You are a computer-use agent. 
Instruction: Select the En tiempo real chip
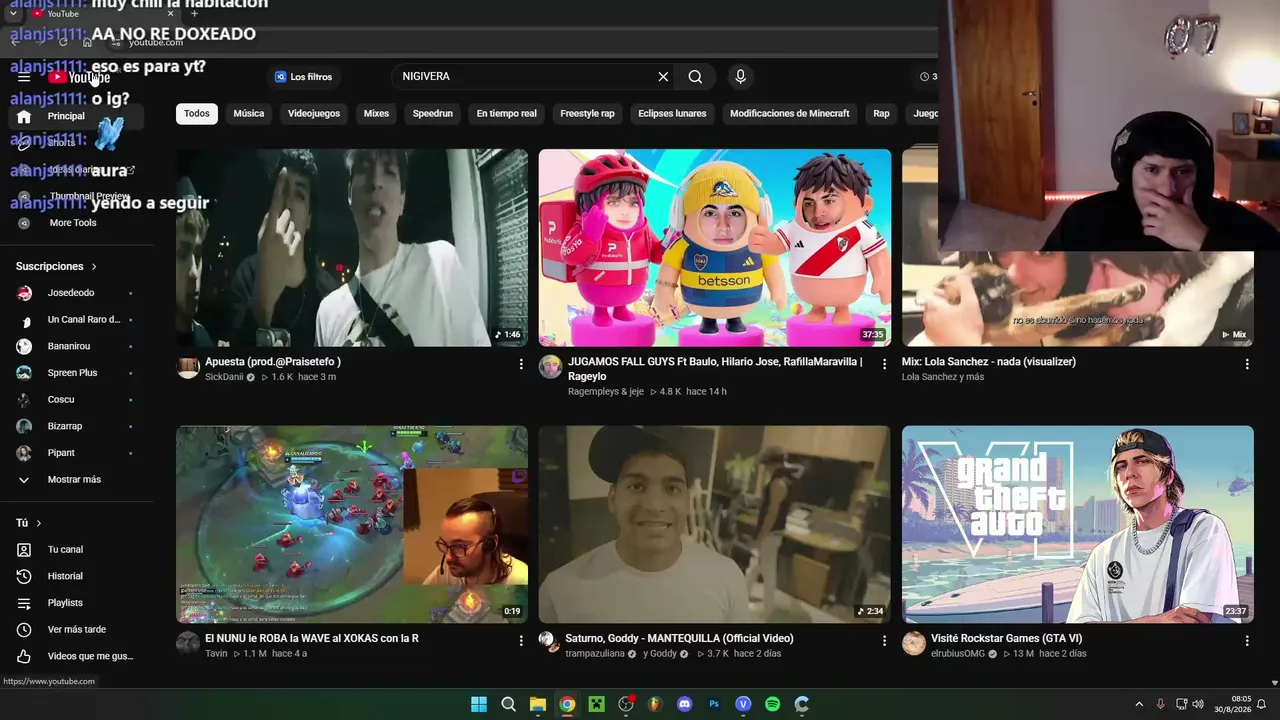point(506,113)
